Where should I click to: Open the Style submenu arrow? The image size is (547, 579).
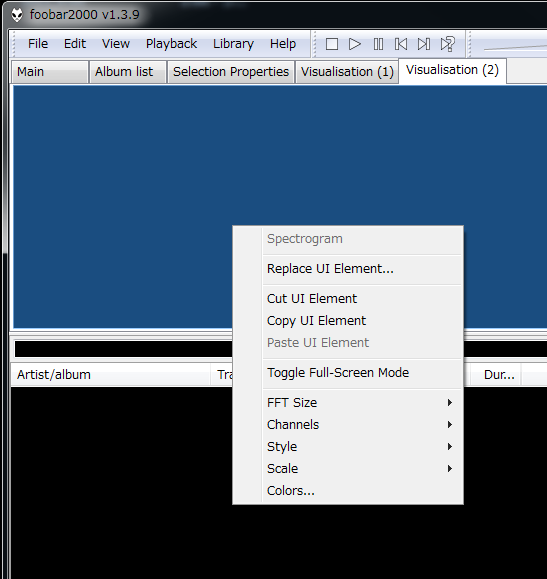coord(449,446)
